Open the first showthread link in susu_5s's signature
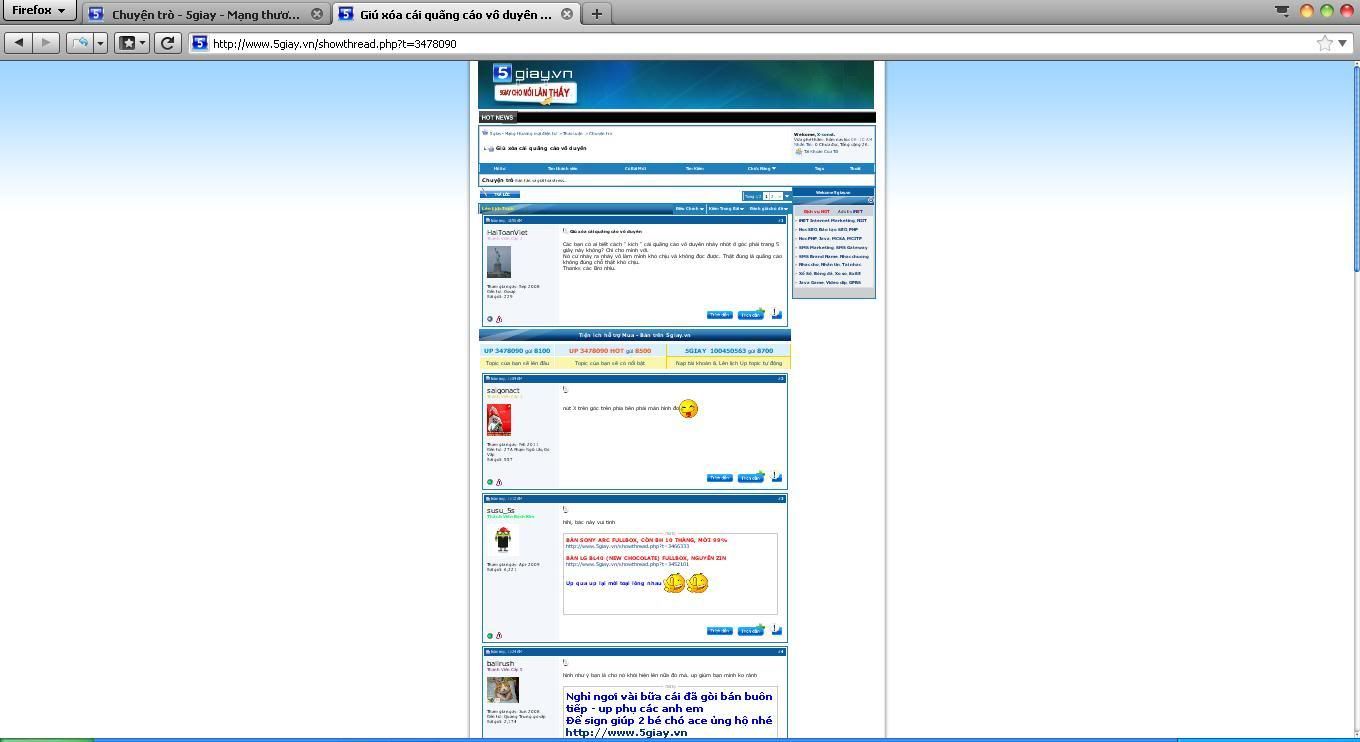 [626, 546]
